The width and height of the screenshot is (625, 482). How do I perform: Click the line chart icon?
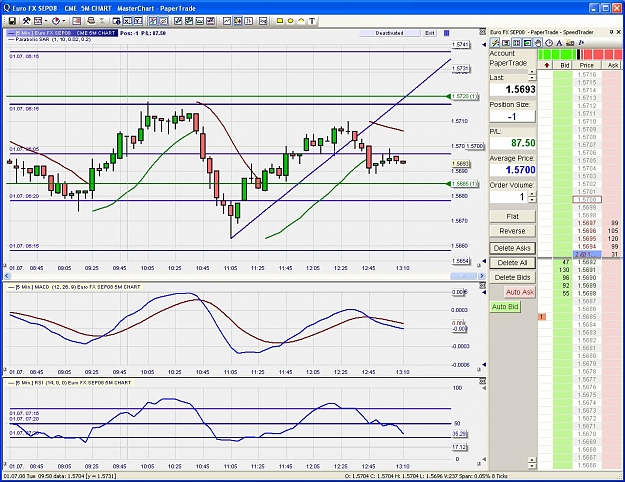click(x=227, y=21)
